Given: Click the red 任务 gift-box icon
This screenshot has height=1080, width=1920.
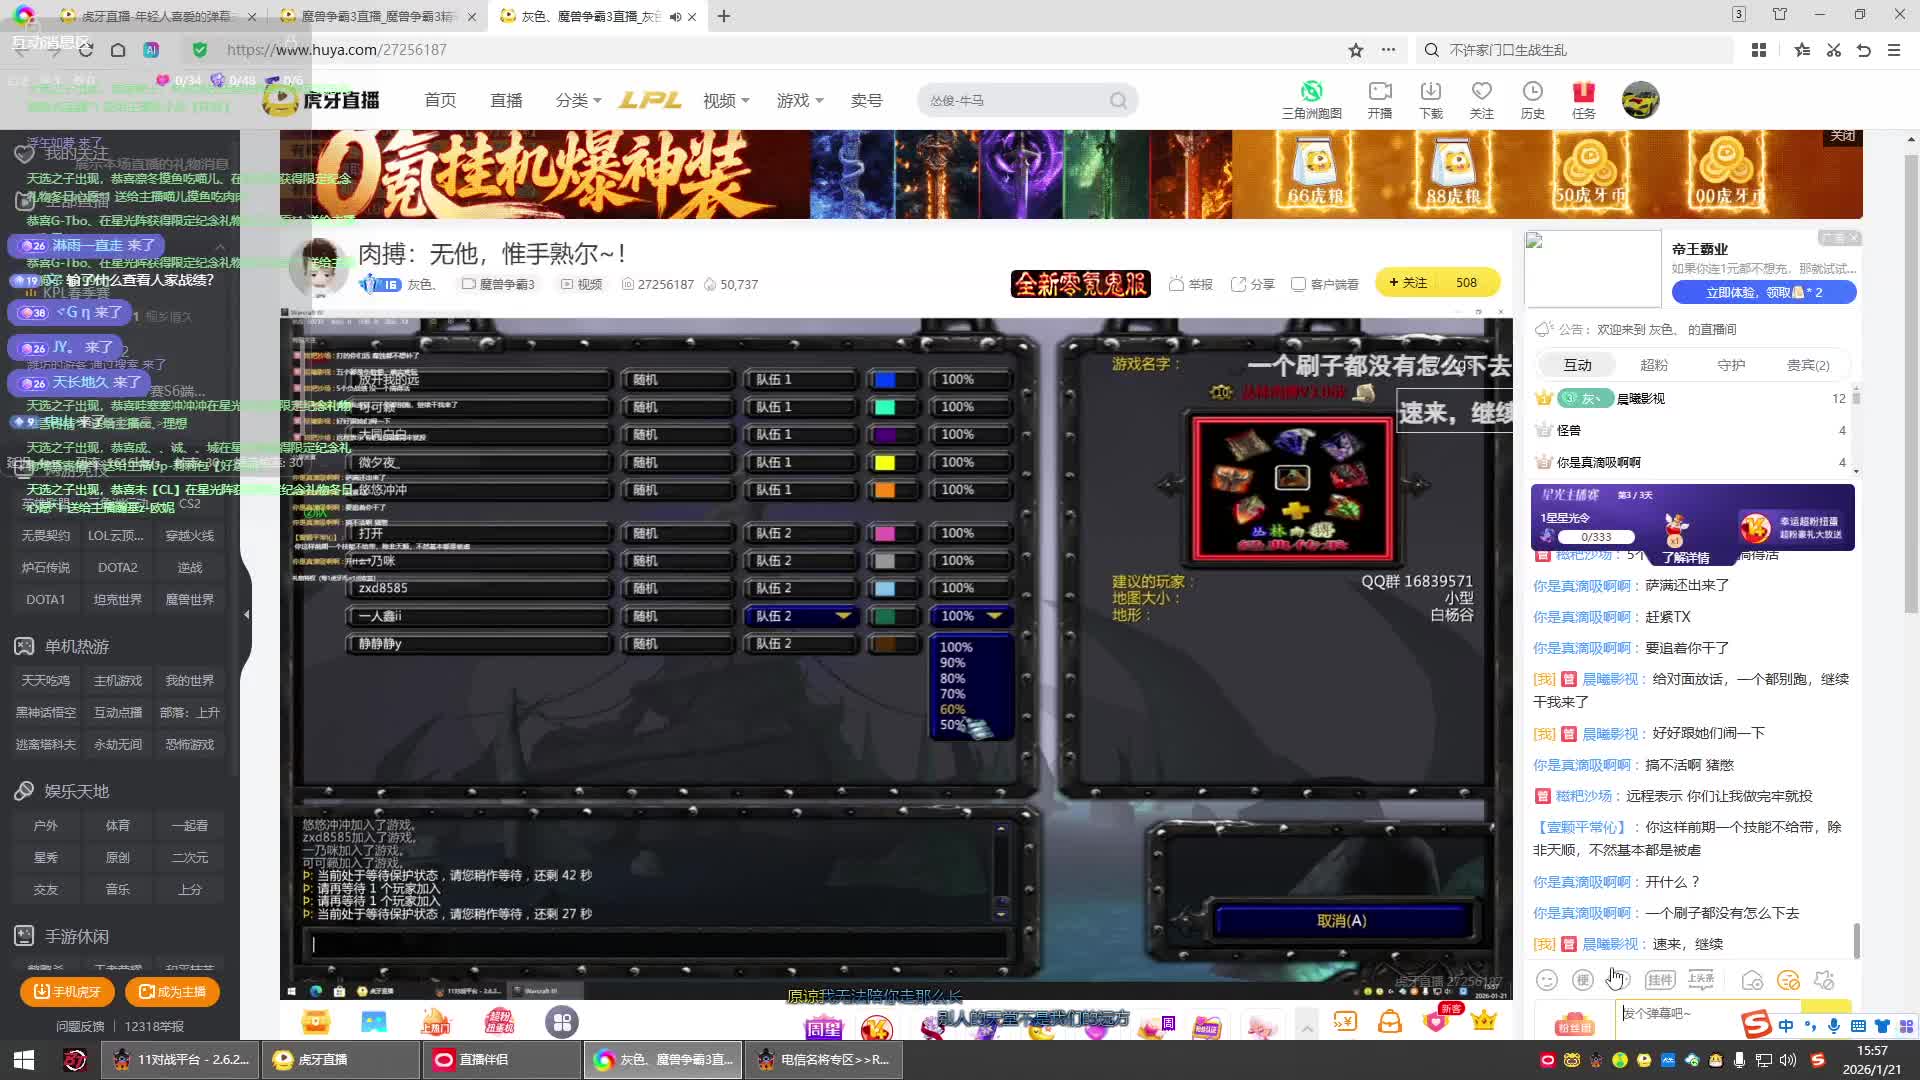Looking at the screenshot, I should pos(1584,92).
